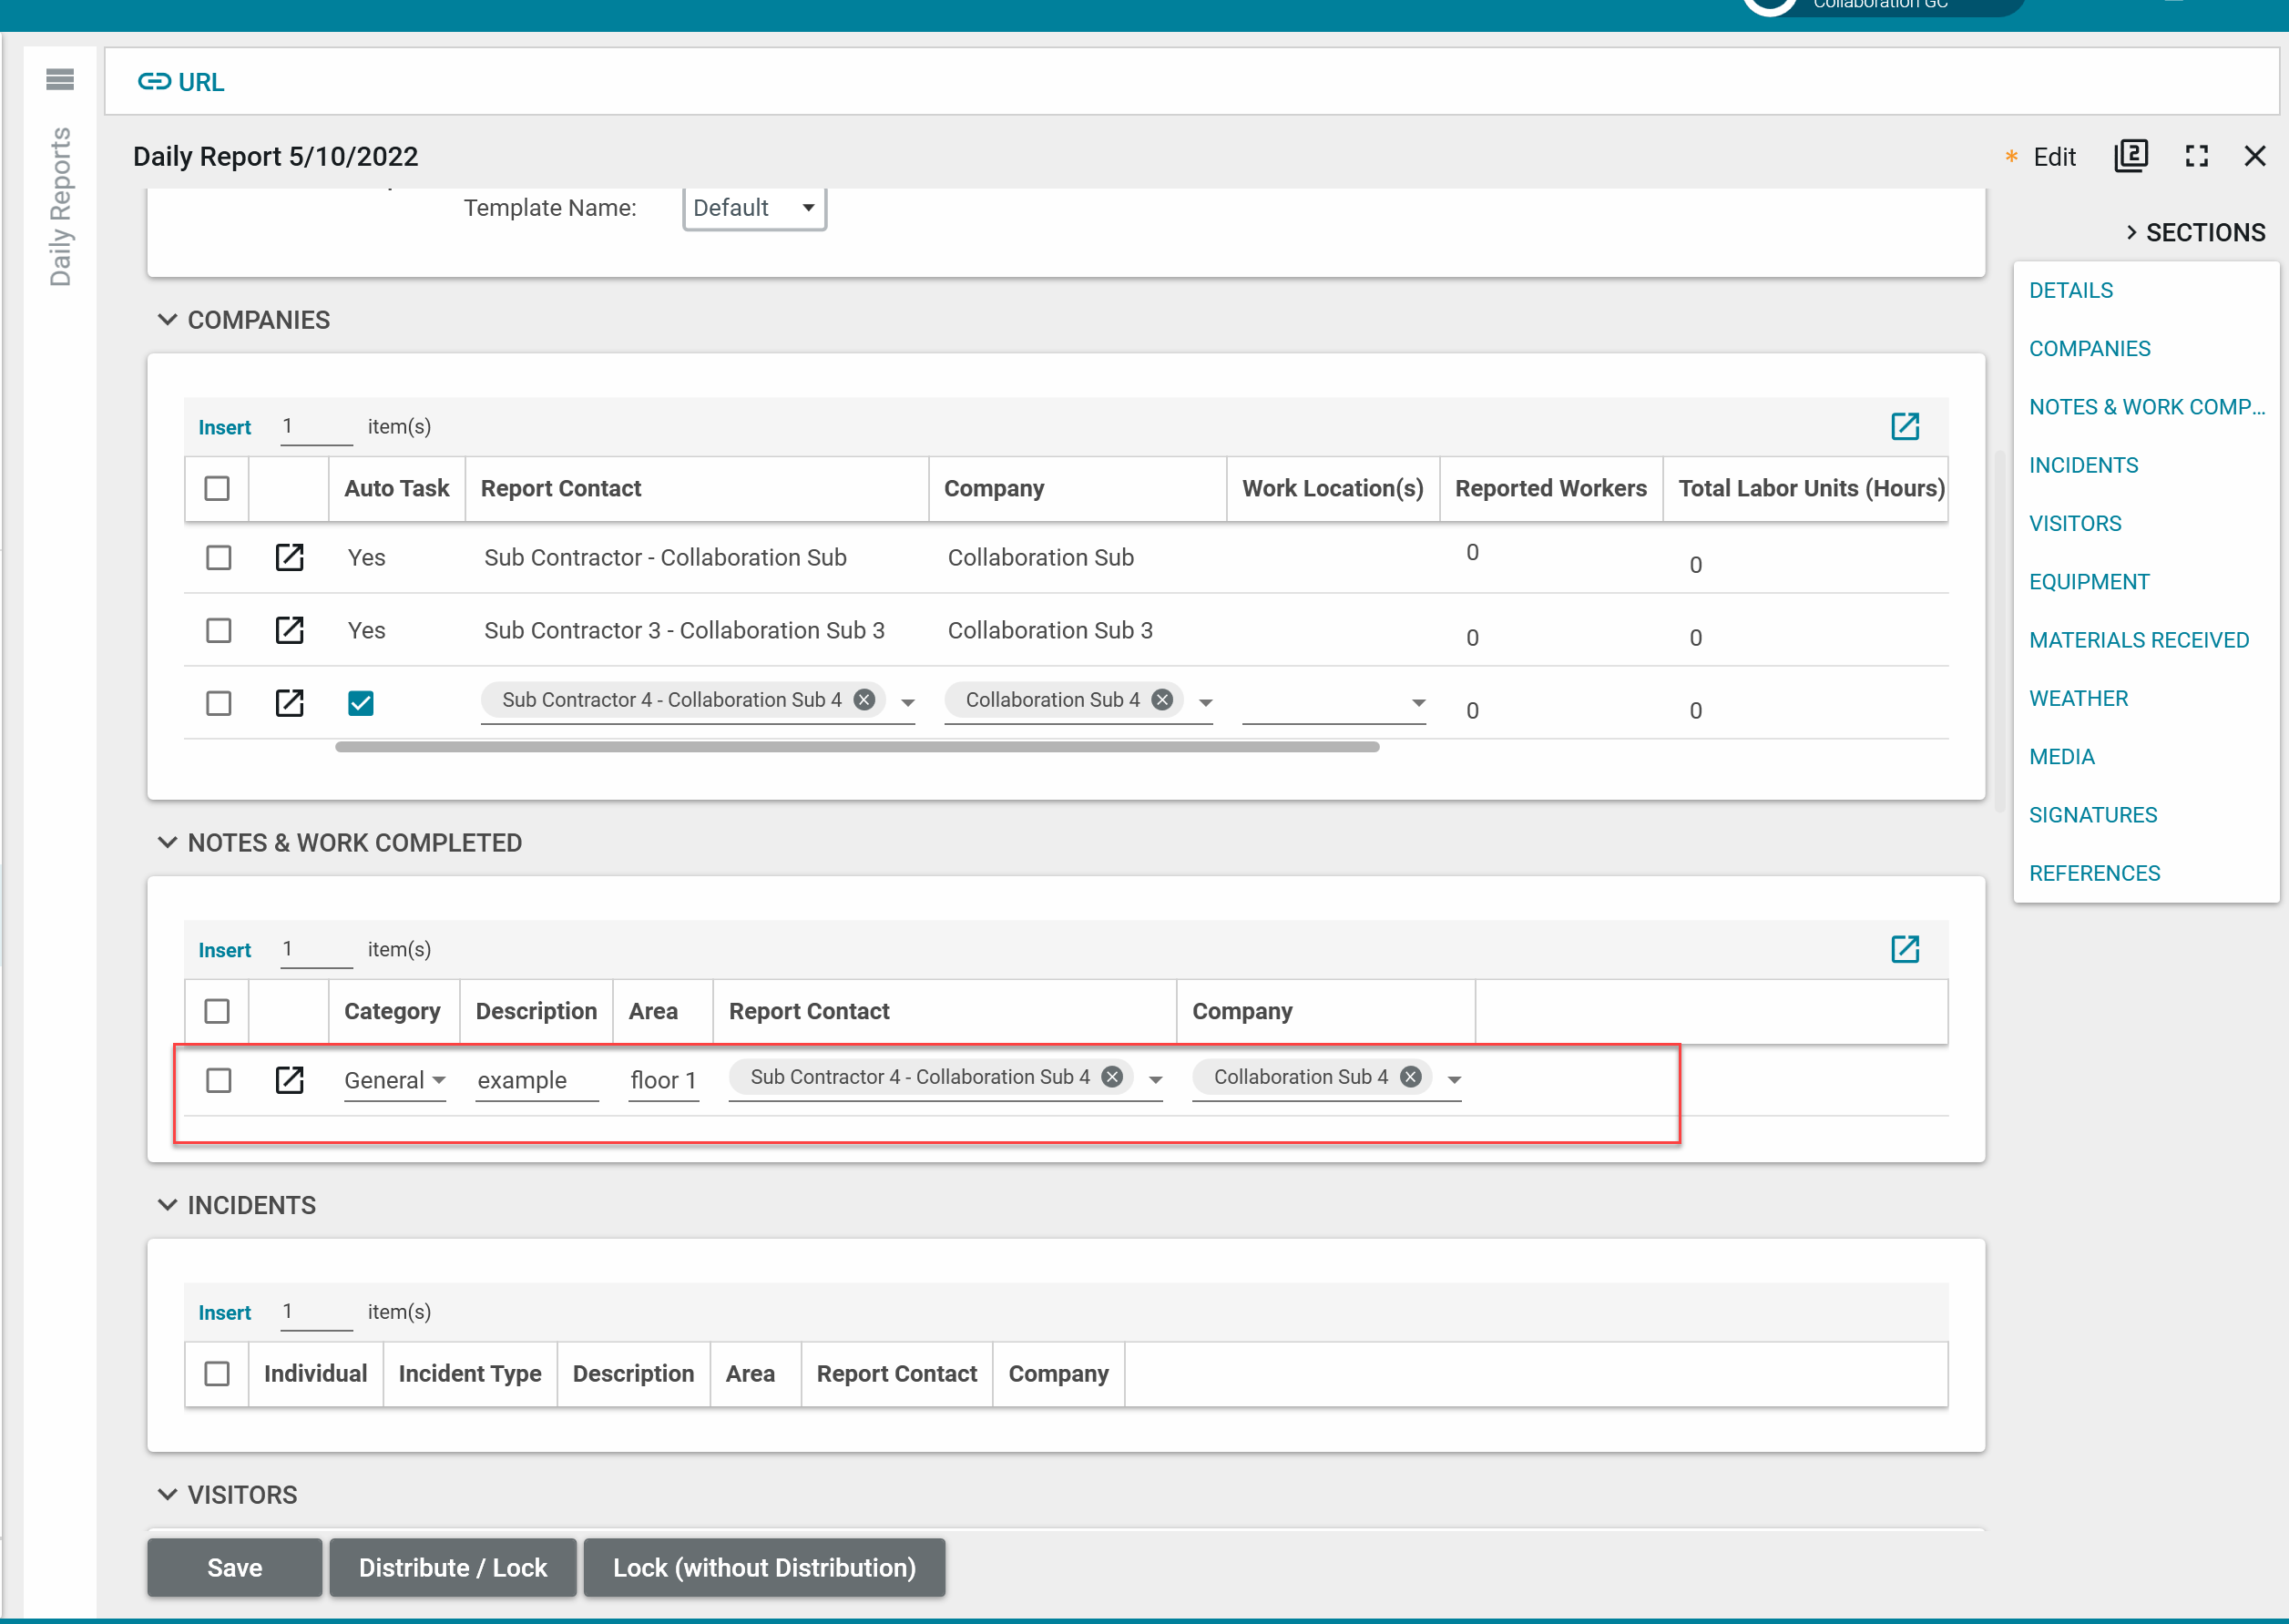
Task: Jump to WEATHER section
Action: coord(2078,698)
